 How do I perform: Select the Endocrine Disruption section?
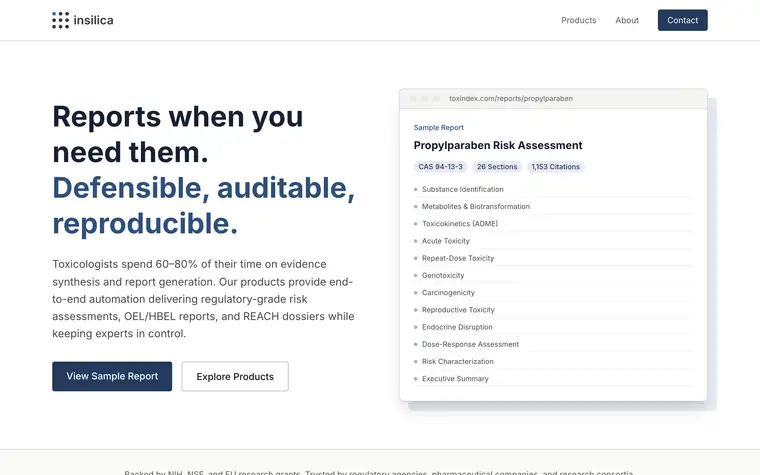553,327
